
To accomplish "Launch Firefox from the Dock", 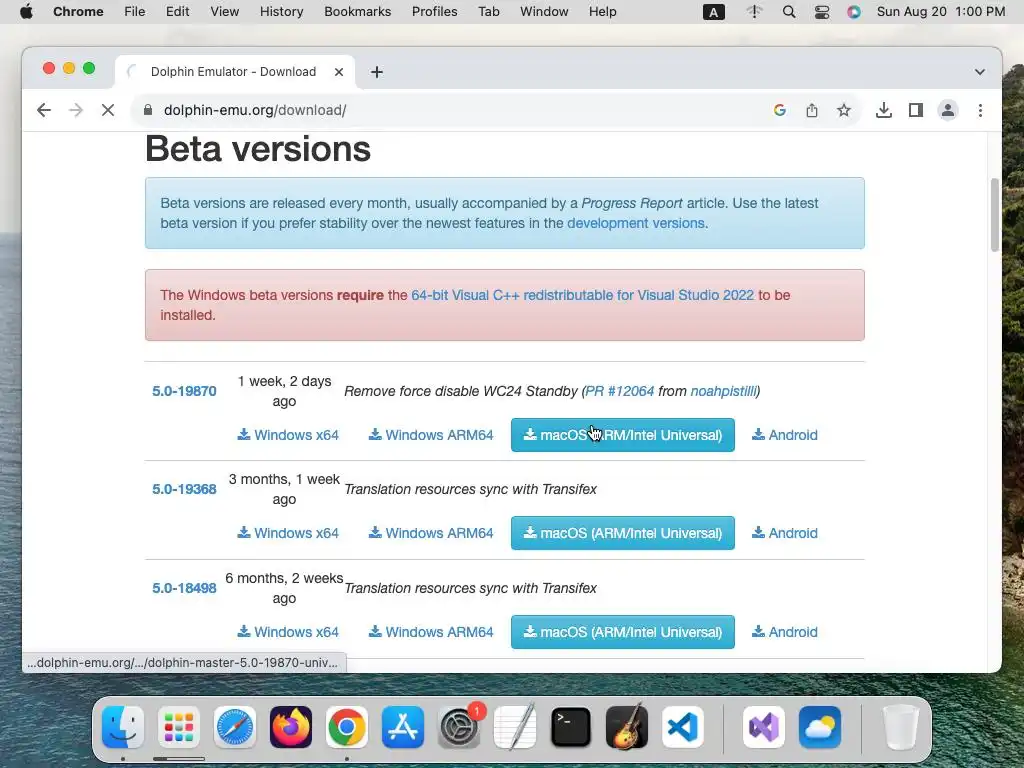I will pyautogui.click(x=291, y=727).
